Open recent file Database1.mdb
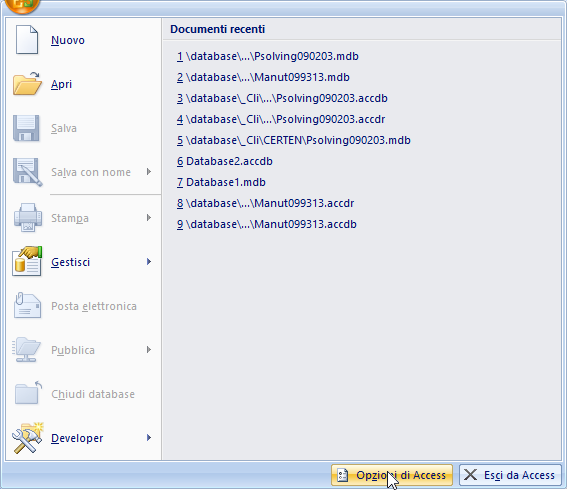The image size is (567, 490). [221, 182]
